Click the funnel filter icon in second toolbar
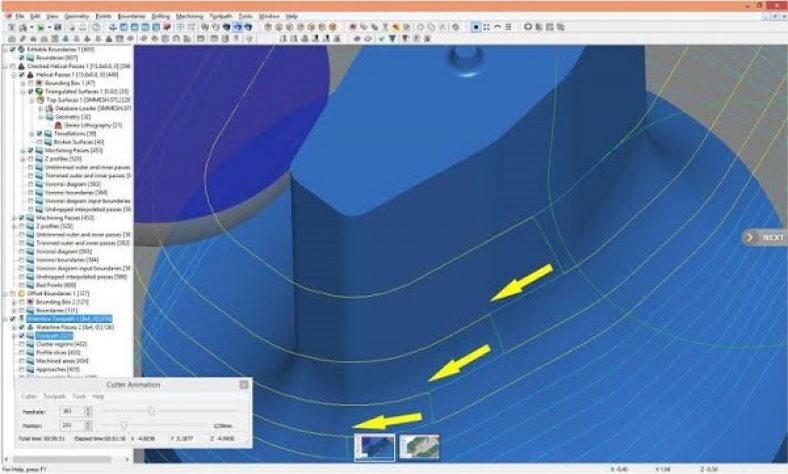 click(392, 38)
